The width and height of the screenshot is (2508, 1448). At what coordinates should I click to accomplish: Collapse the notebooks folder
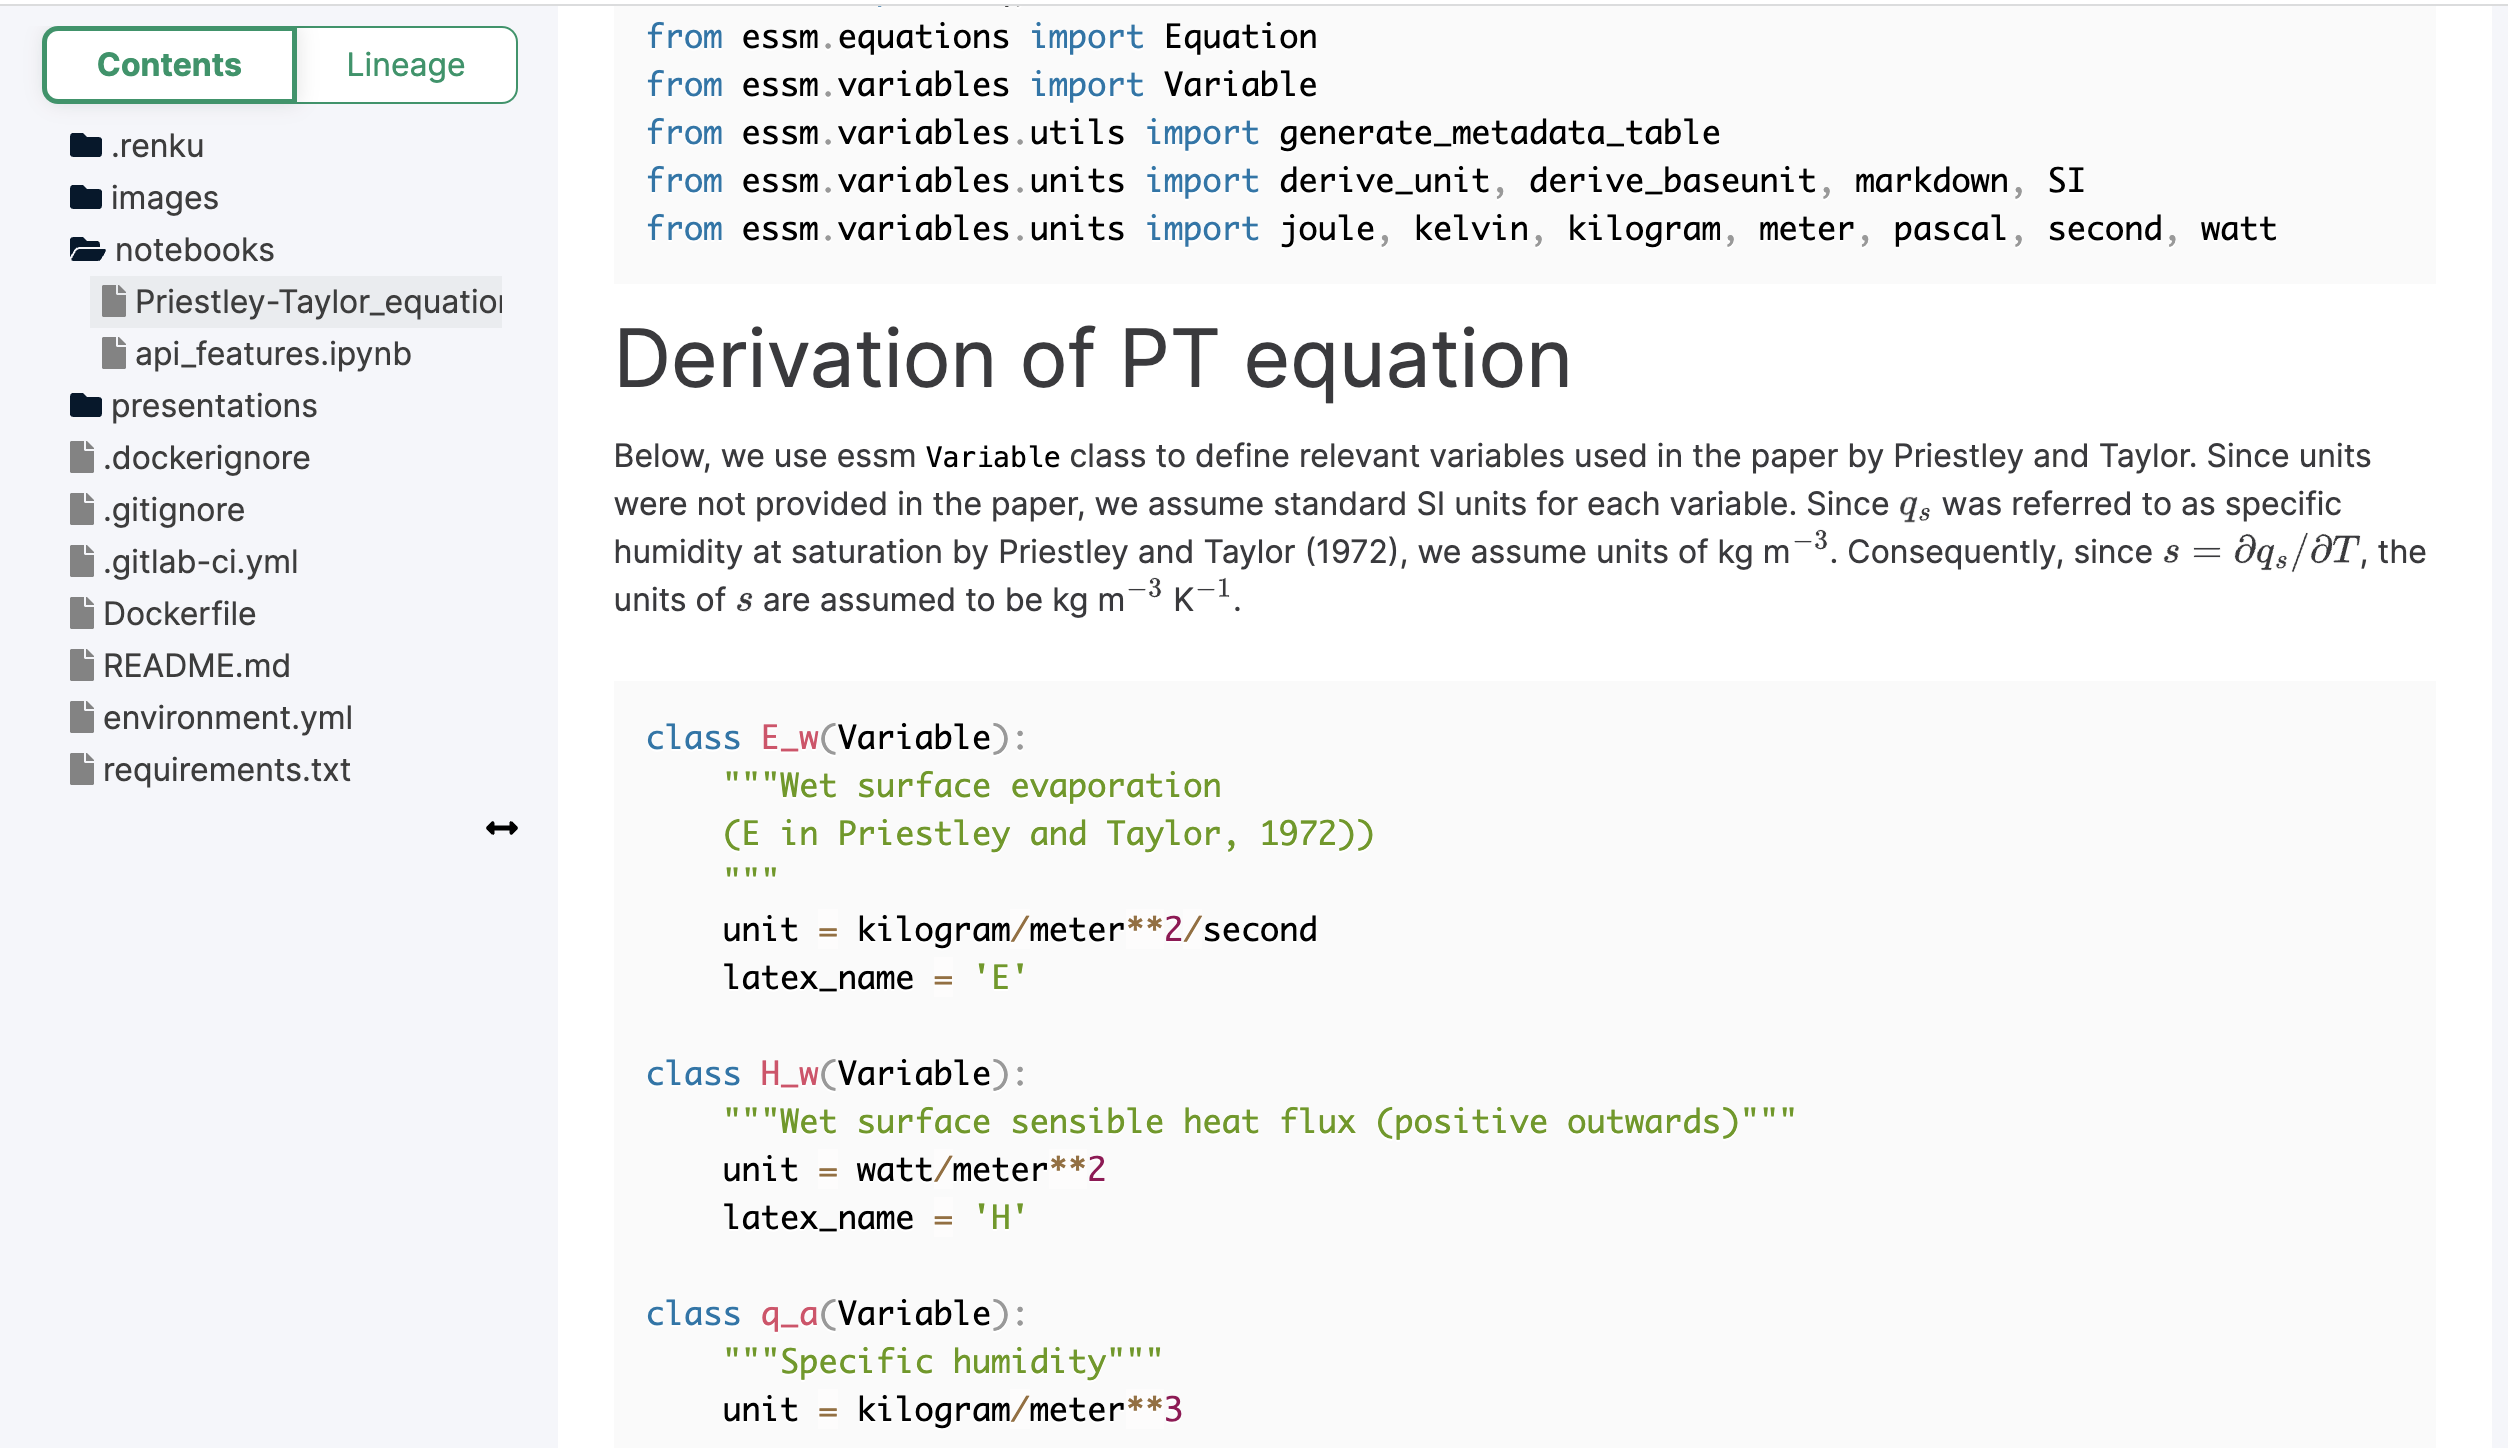[x=195, y=249]
